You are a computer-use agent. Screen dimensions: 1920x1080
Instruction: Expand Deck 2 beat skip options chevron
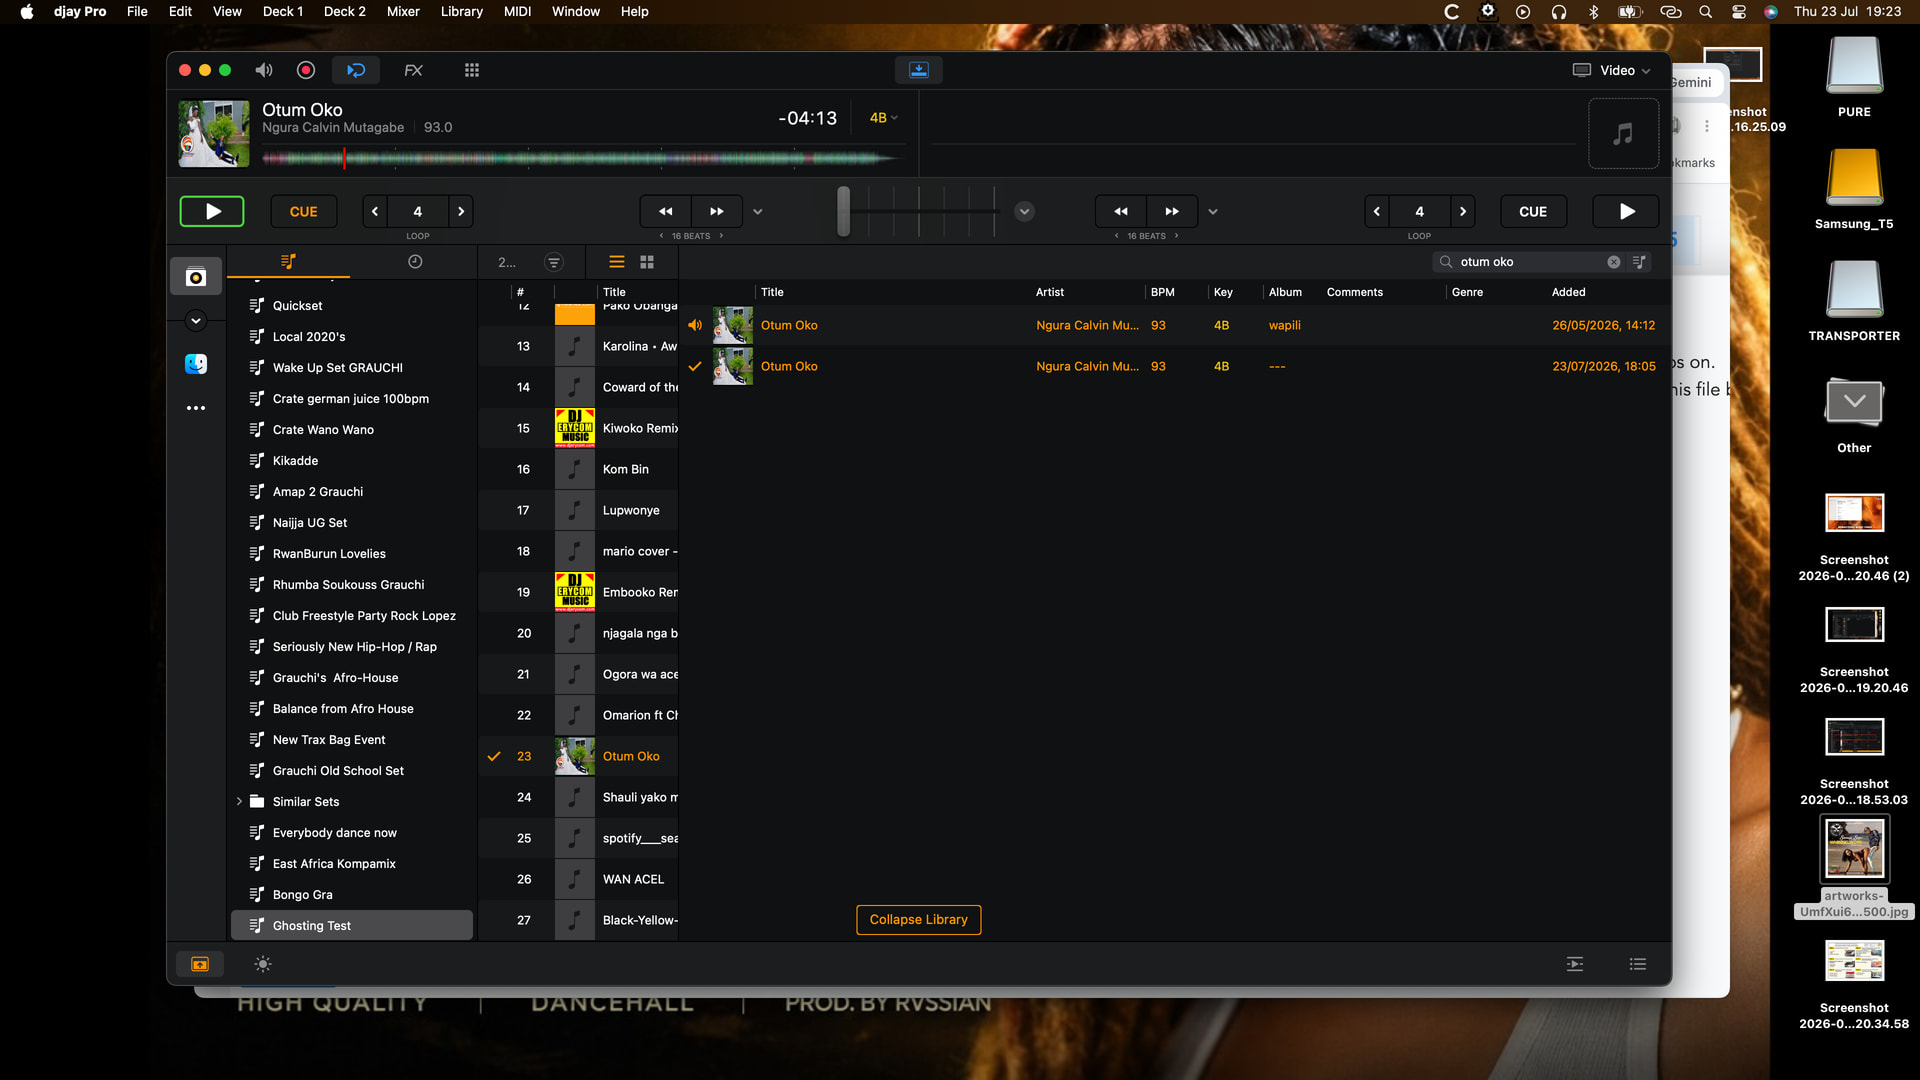click(x=1213, y=212)
